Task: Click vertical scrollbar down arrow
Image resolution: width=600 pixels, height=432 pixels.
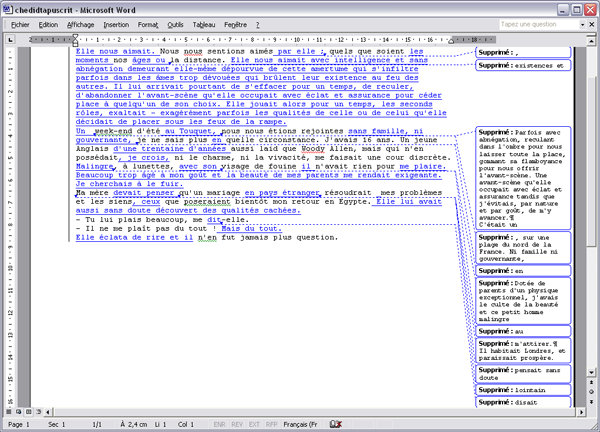Action: pyautogui.click(x=591, y=372)
